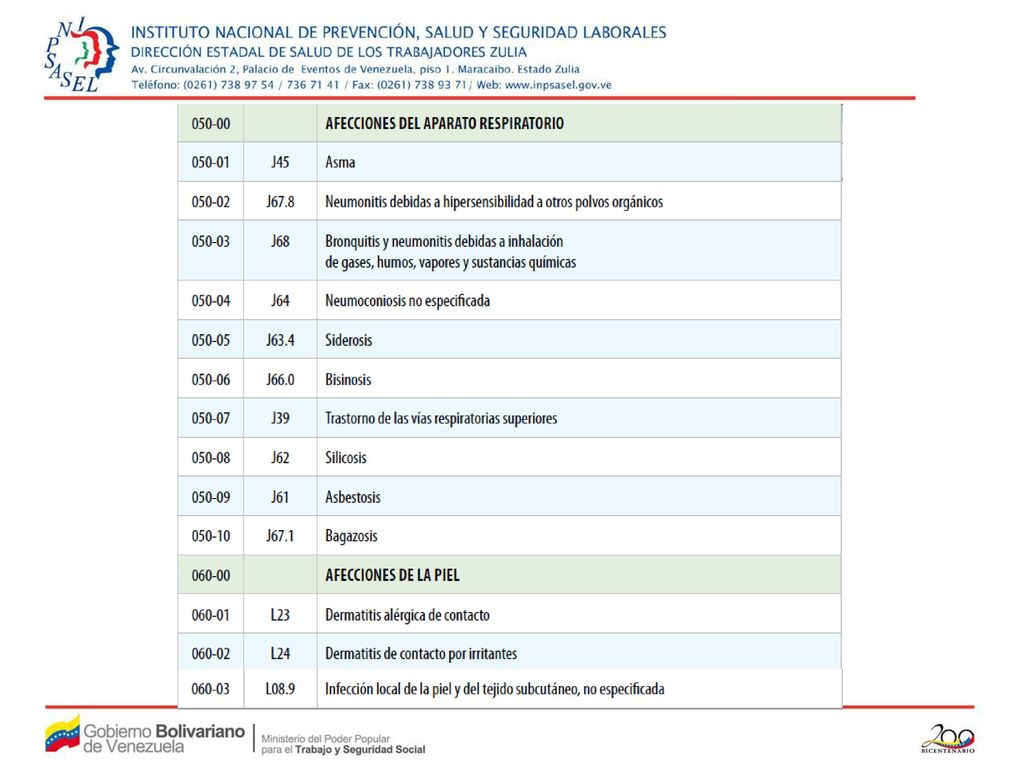Select the 'Asbestosis' entry
Viewport: 1024px width, 768px height.
(353, 497)
